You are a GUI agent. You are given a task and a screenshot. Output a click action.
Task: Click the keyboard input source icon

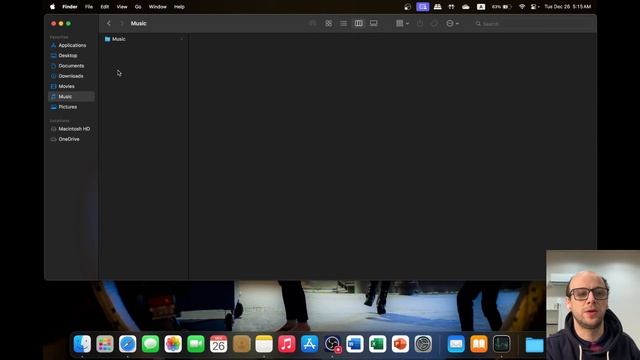(x=481, y=7)
